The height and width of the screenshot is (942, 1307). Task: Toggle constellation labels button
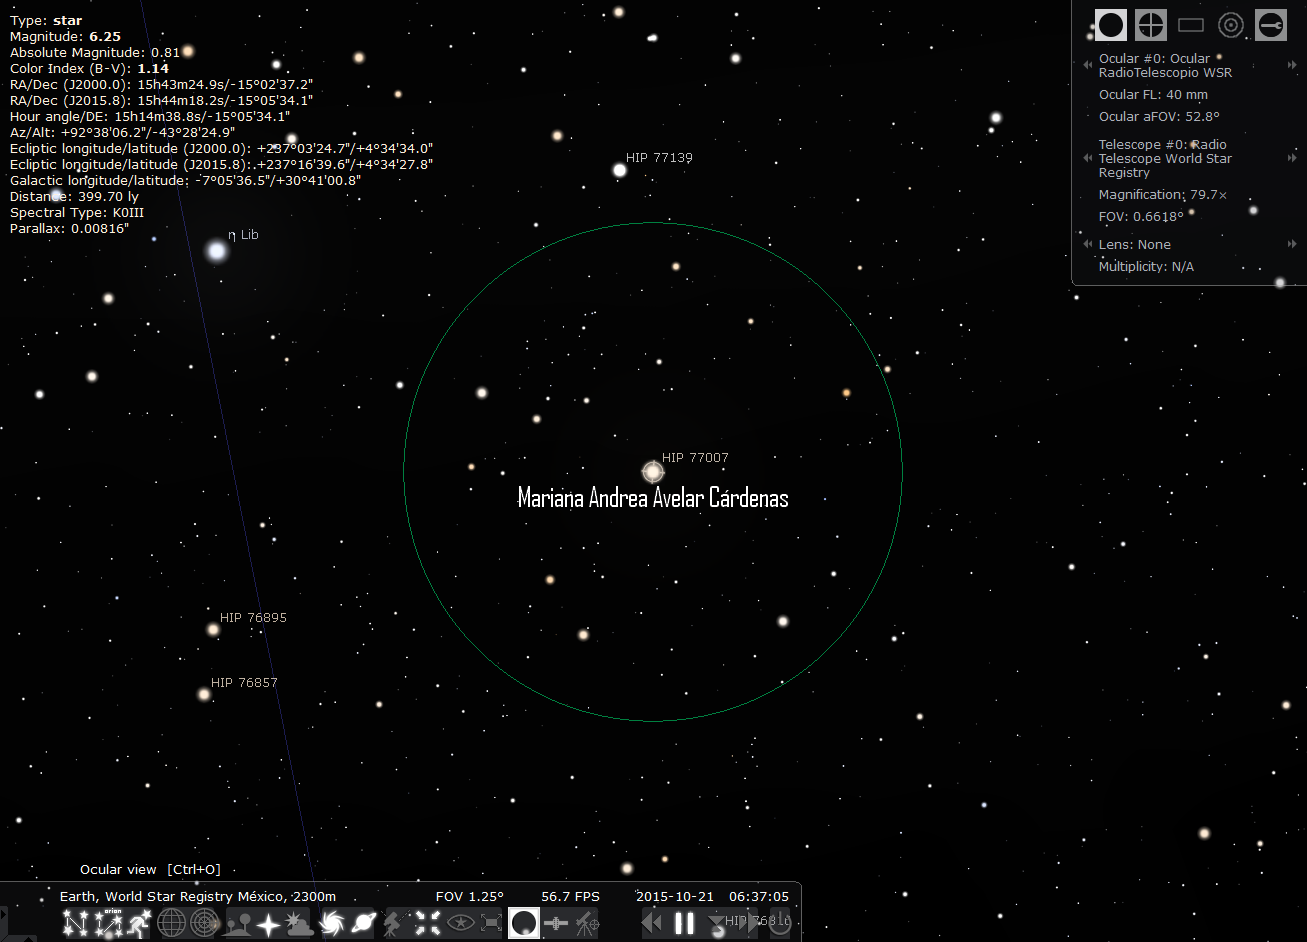click(x=107, y=923)
